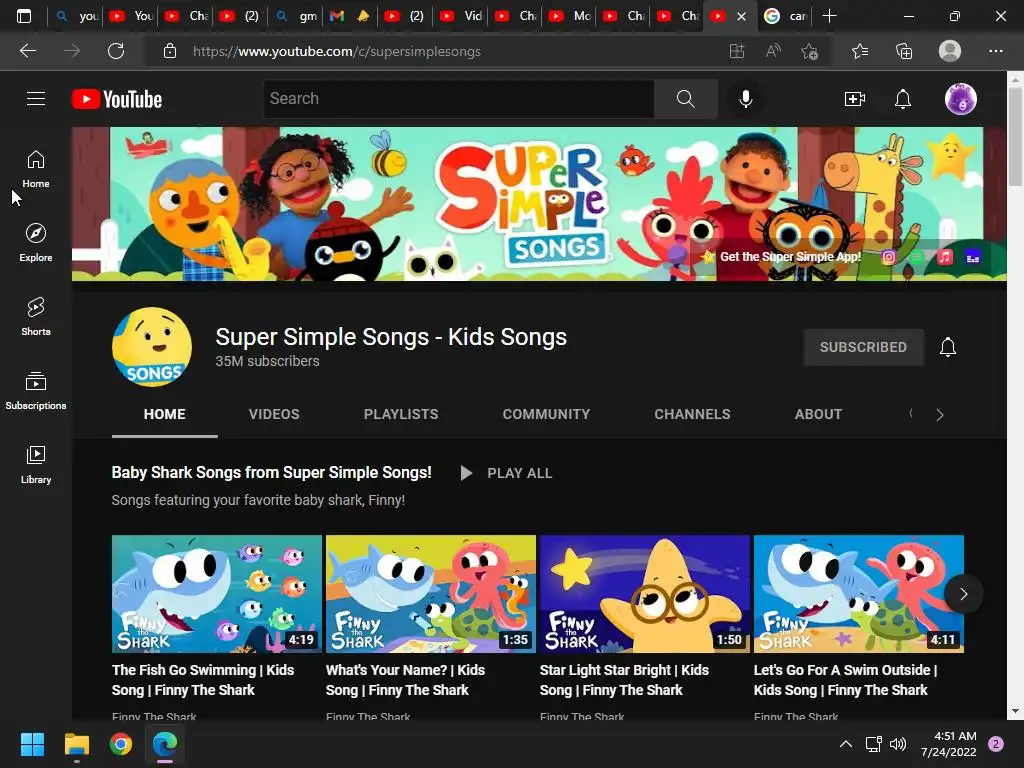
Task: Open browser profile icon
Action: pos(950,51)
